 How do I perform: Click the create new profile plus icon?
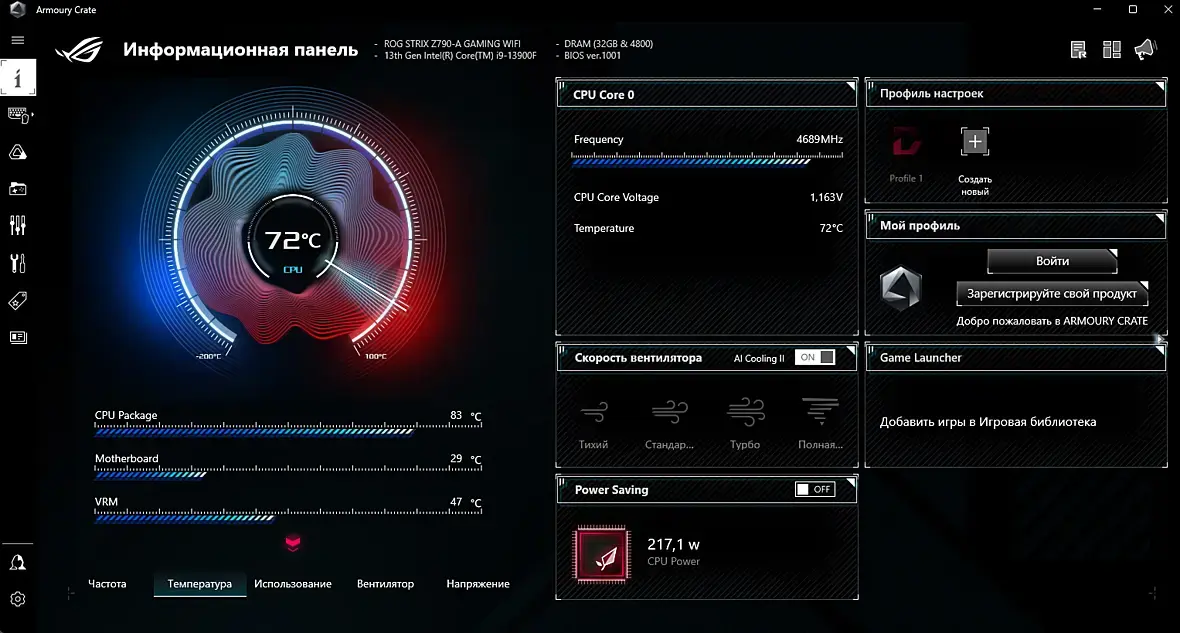tap(975, 142)
